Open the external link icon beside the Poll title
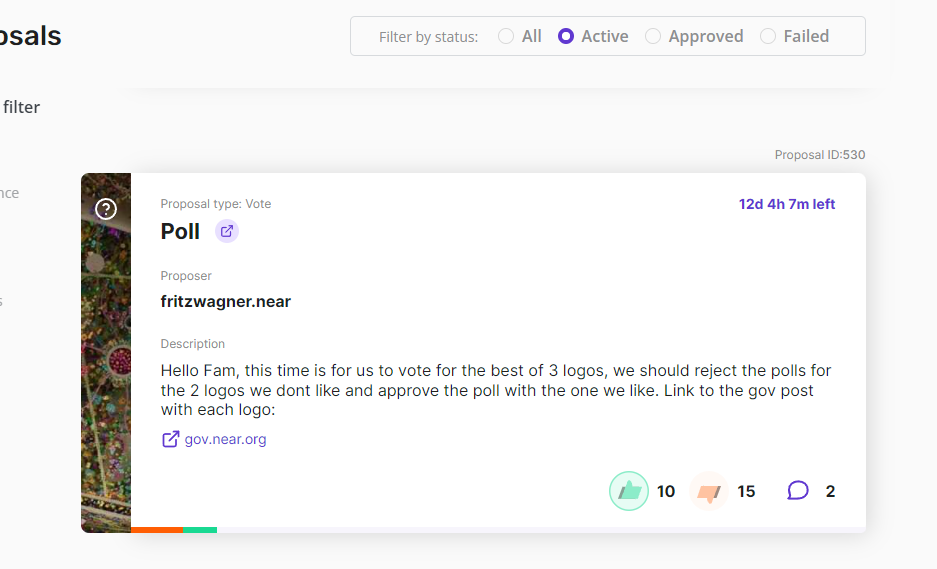Viewport: 937px width, 569px height. (x=227, y=231)
